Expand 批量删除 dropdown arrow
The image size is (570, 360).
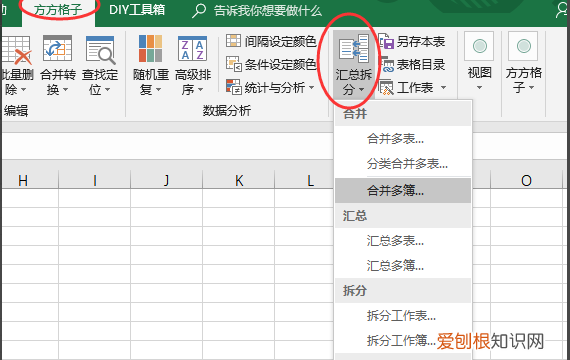tap(24, 89)
